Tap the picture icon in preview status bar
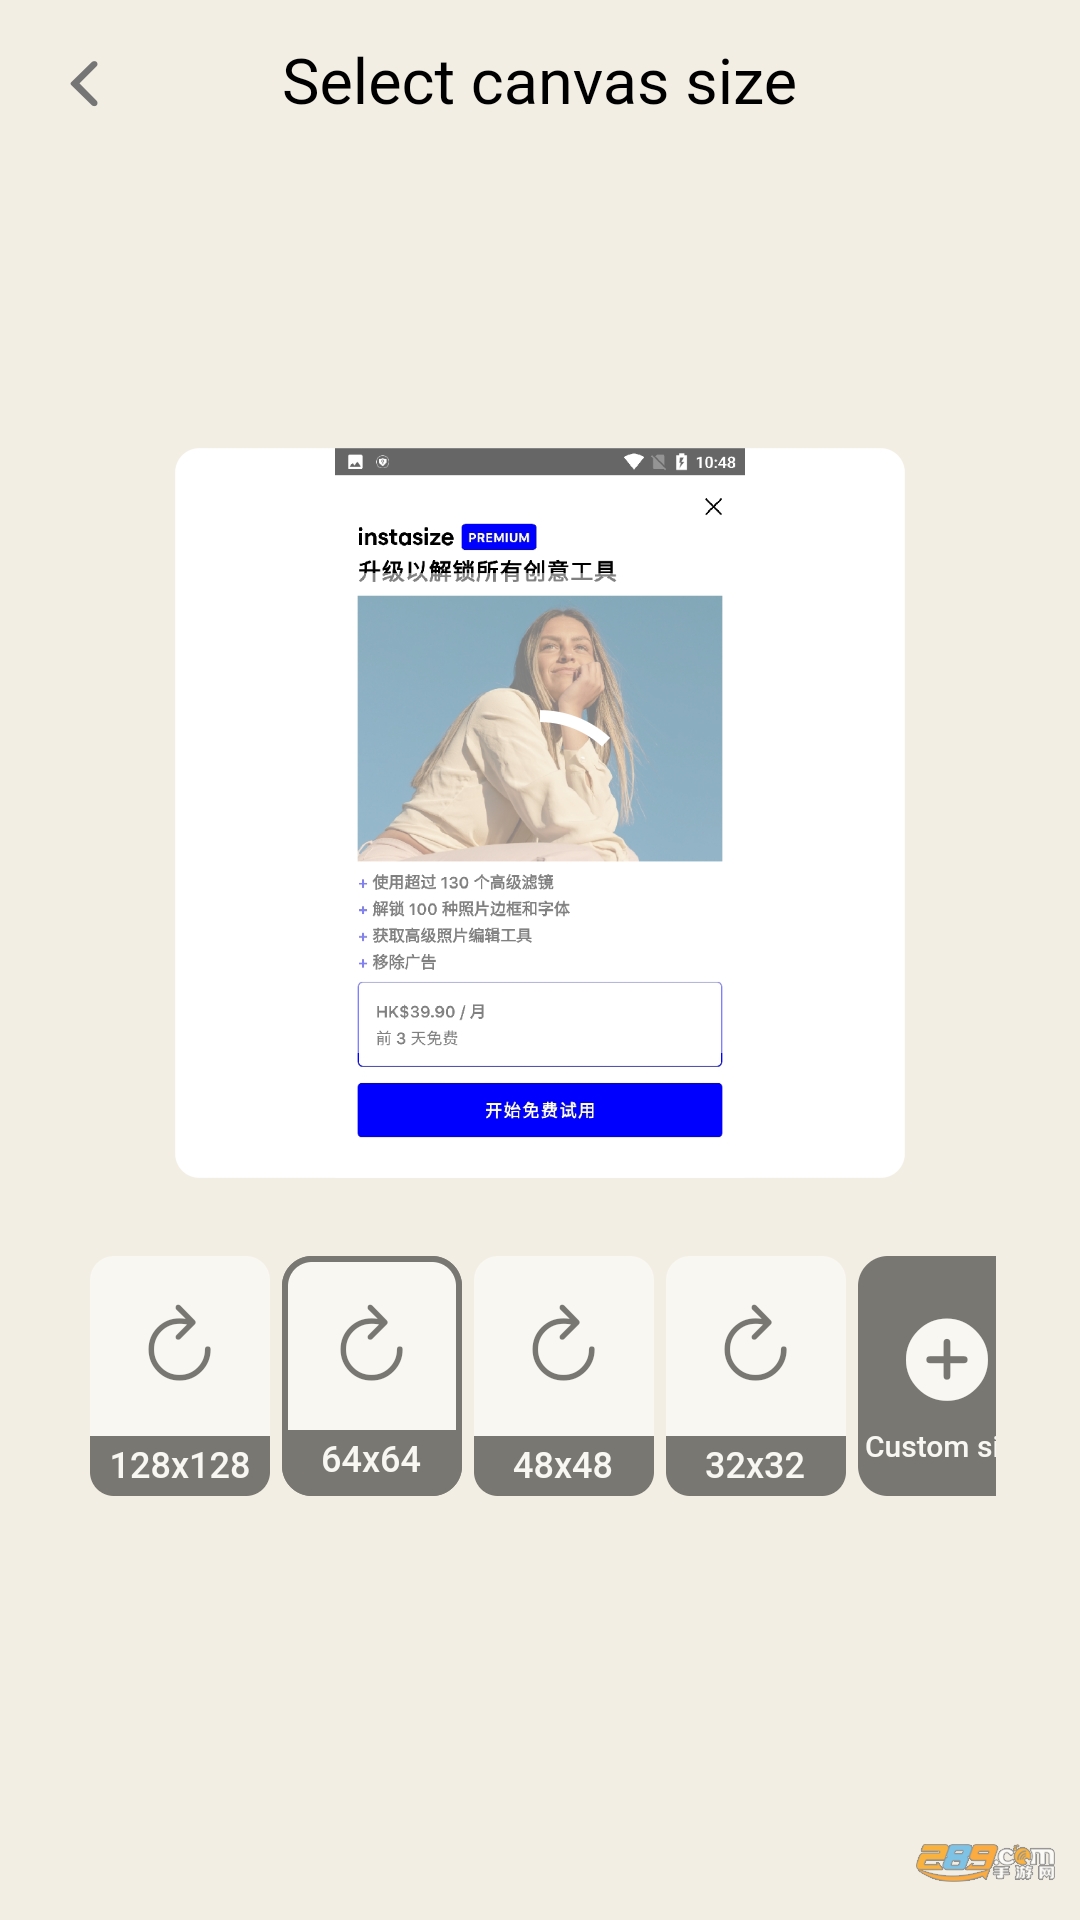The width and height of the screenshot is (1080, 1920). click(x=355, y=462)
